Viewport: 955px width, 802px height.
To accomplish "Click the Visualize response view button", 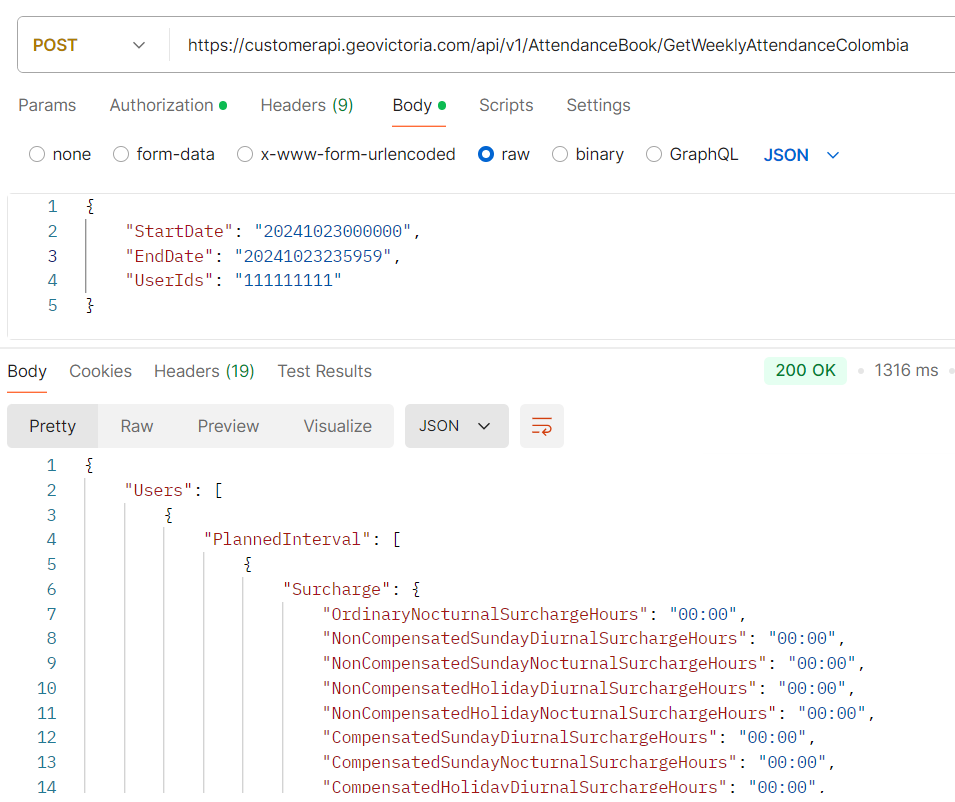I will pyautogui.click(x=337, y=426).
